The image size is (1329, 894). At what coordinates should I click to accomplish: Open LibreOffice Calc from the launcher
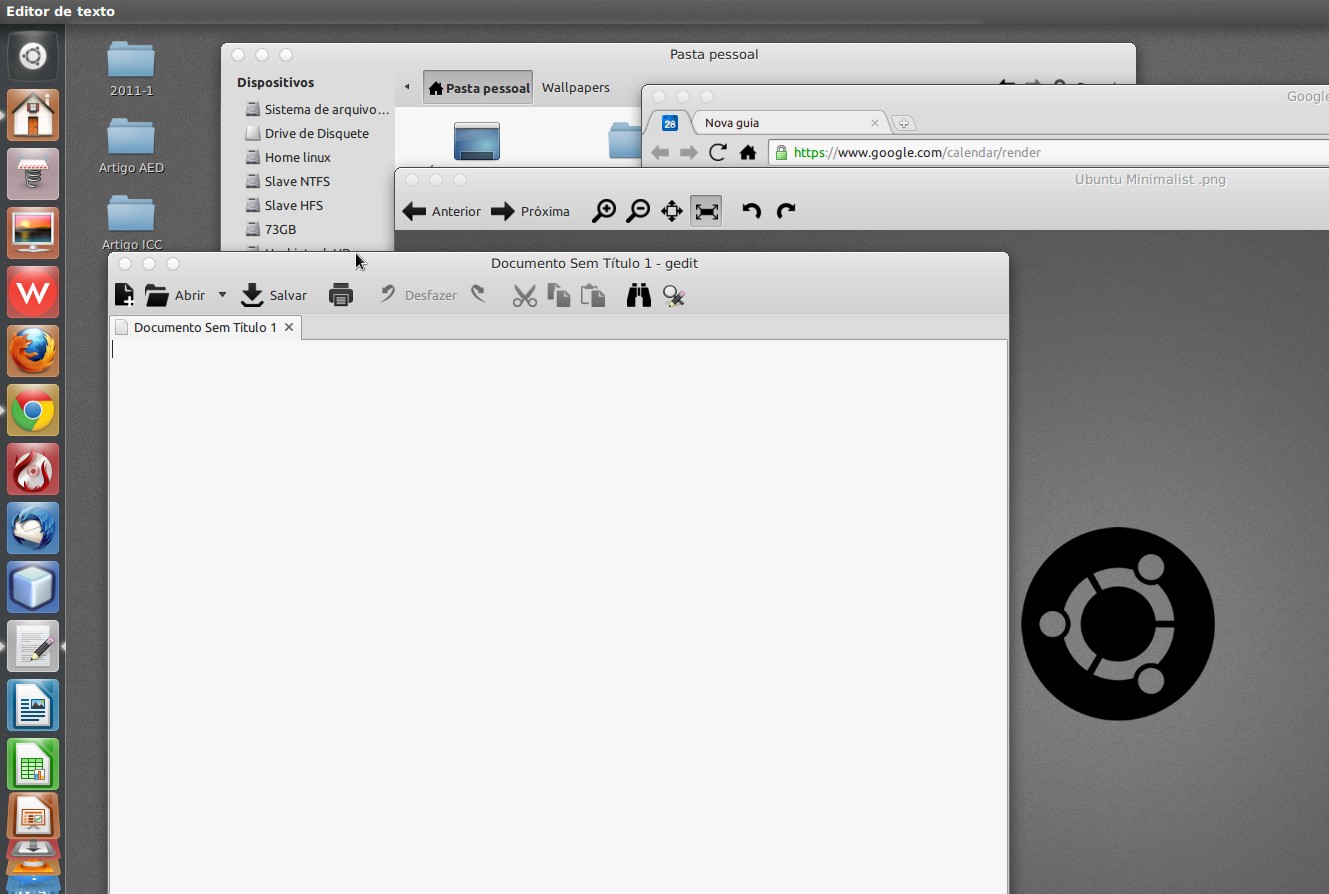33,764
